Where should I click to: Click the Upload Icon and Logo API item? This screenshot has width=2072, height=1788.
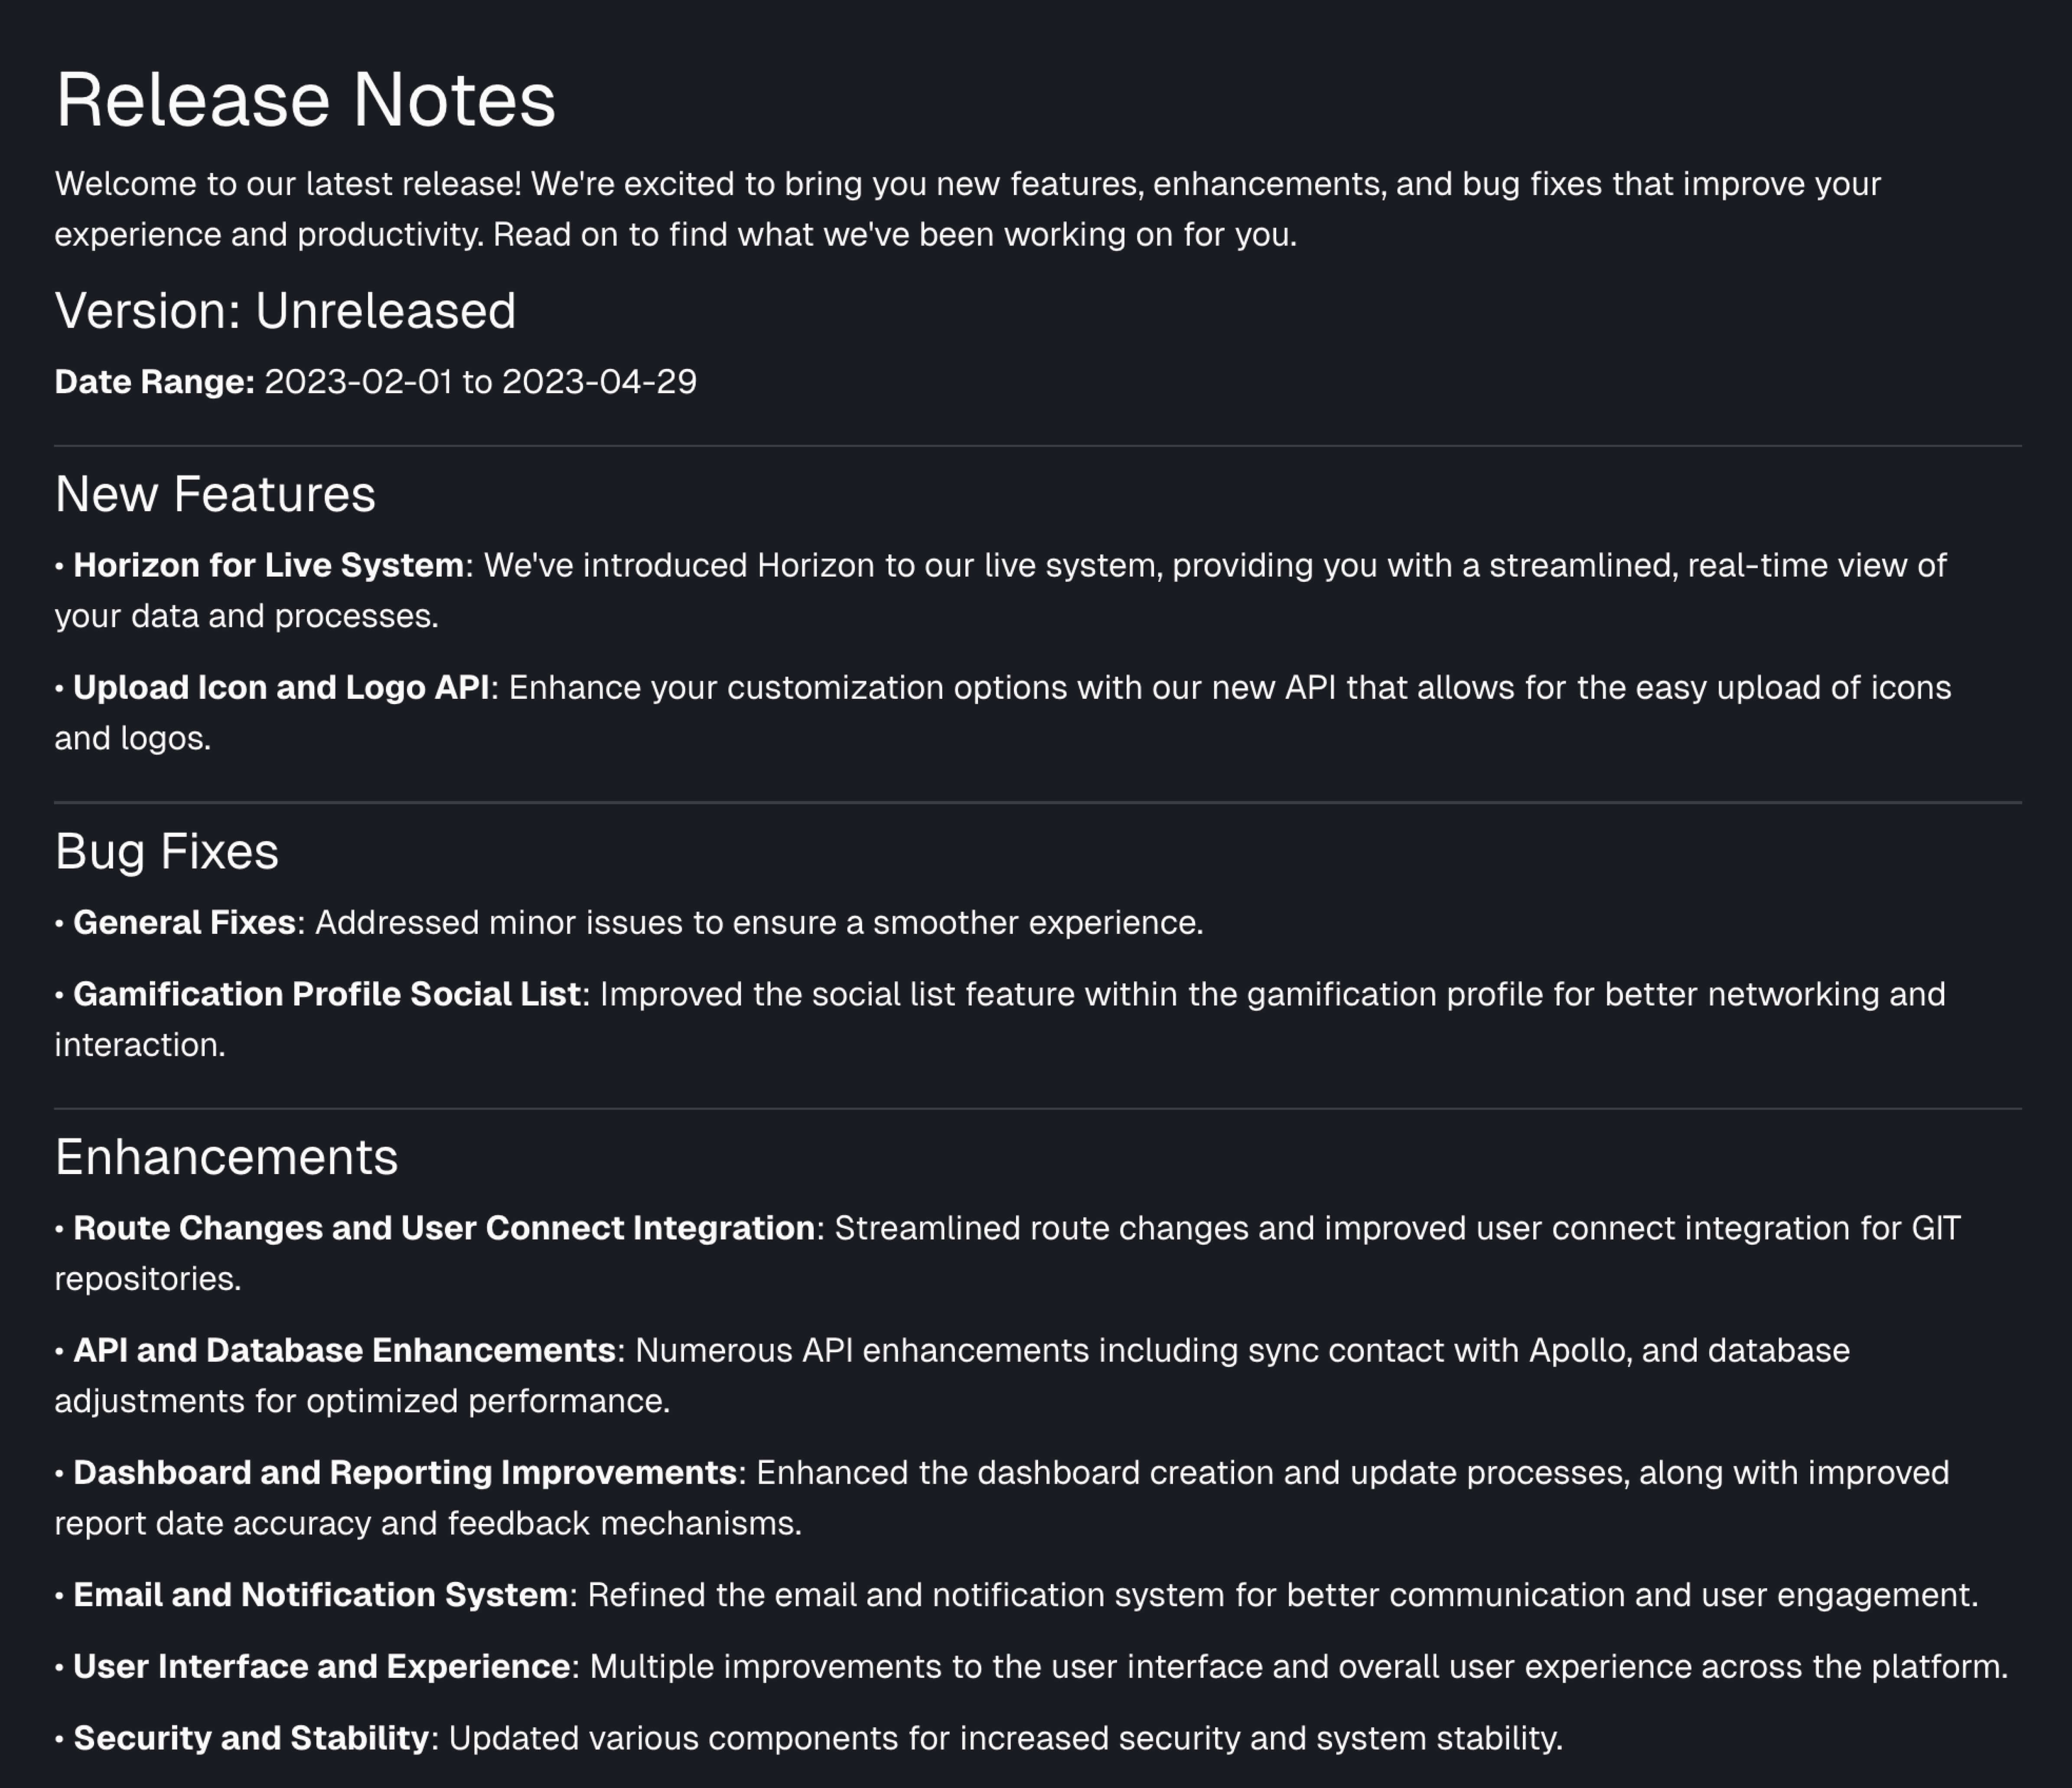(x=281, y=688)
